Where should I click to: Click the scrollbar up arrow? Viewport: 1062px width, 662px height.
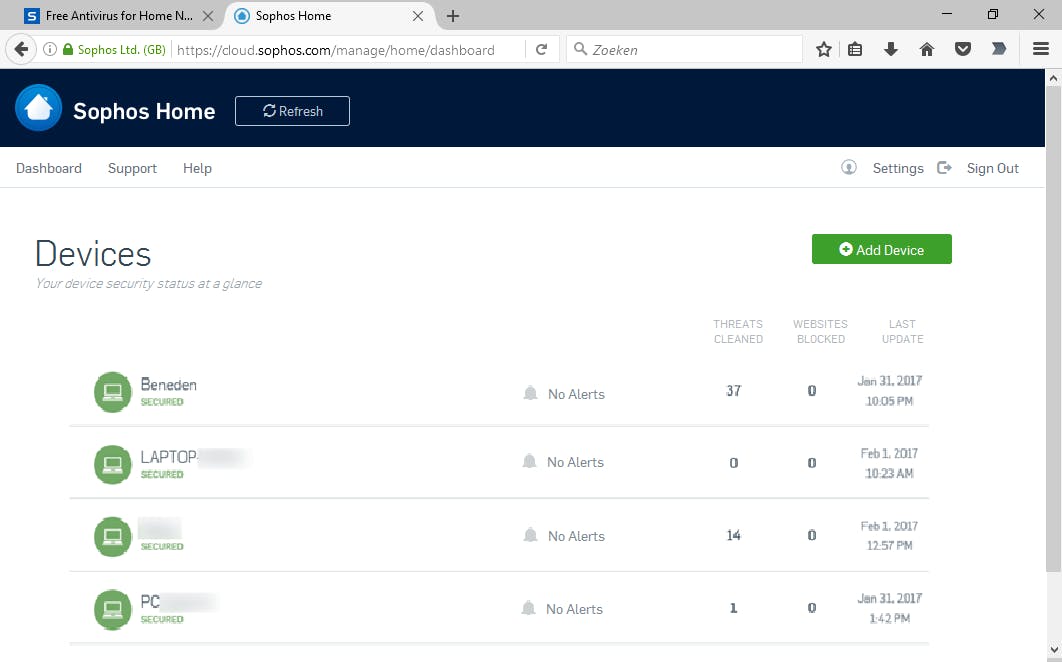click(x=1053, y=78)
